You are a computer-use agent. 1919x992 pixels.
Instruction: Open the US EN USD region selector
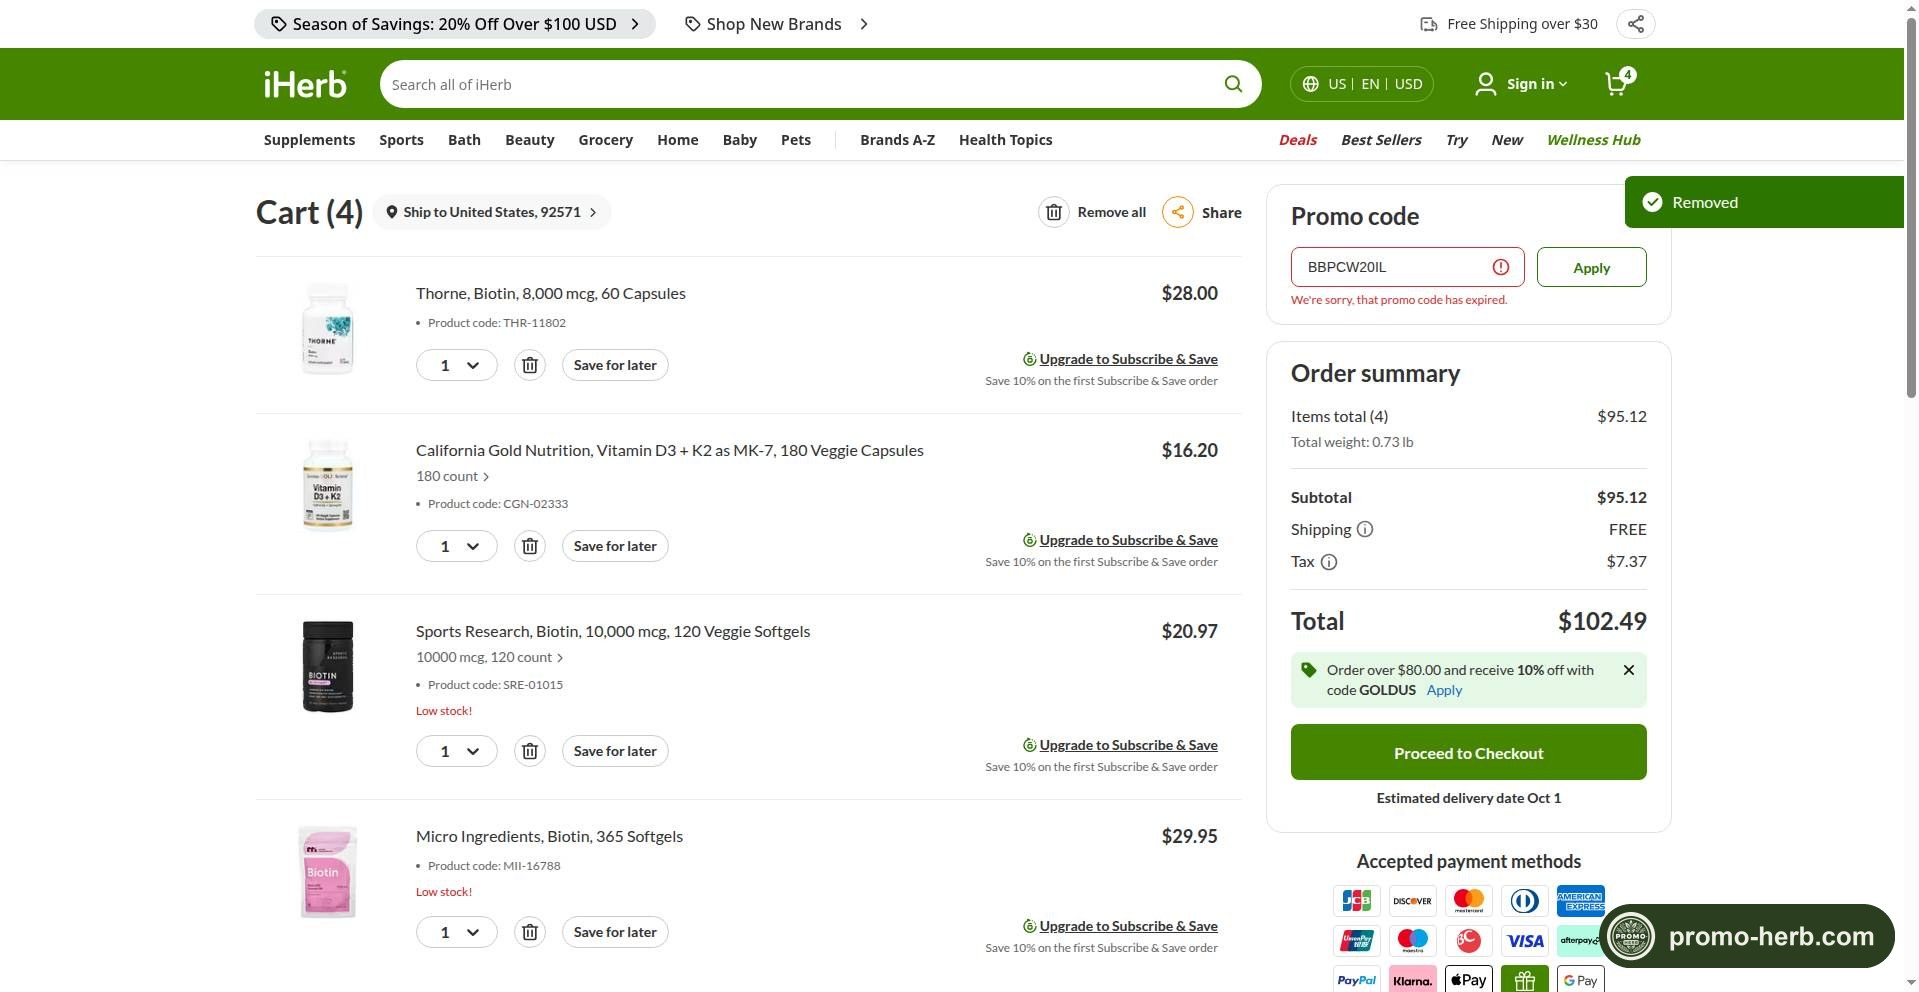click(x=1362, y=84)
